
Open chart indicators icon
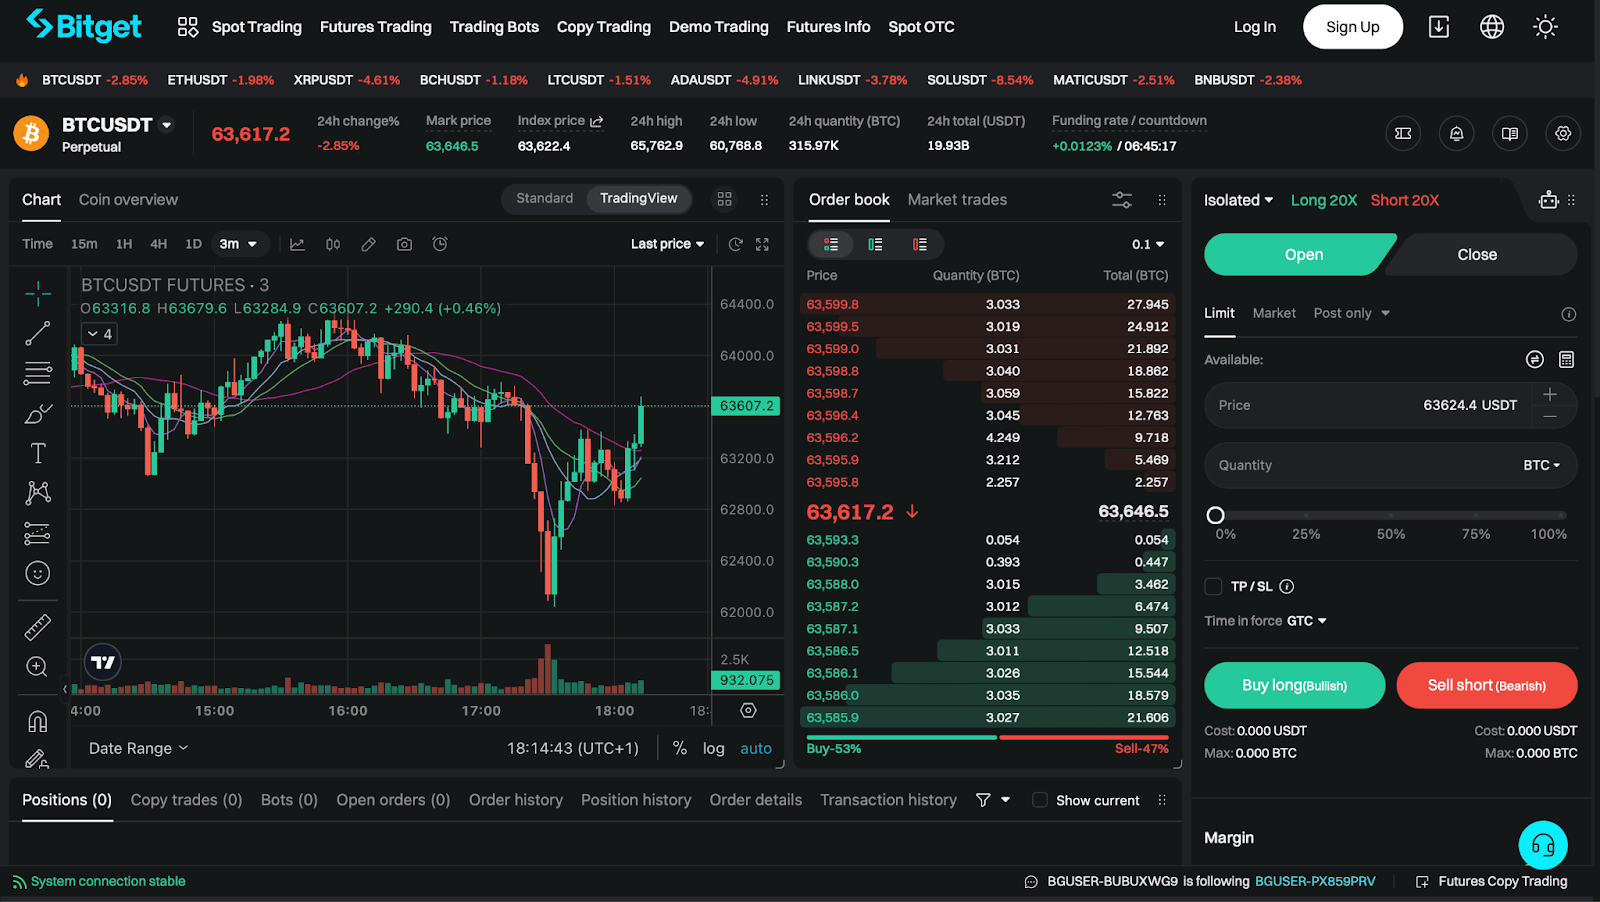coord(297,244)
